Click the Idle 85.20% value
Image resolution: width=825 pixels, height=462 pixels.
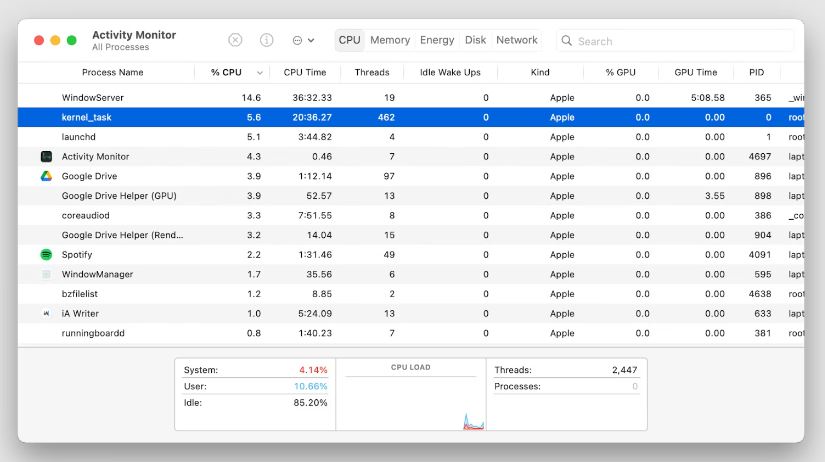[x=310, y=403]
